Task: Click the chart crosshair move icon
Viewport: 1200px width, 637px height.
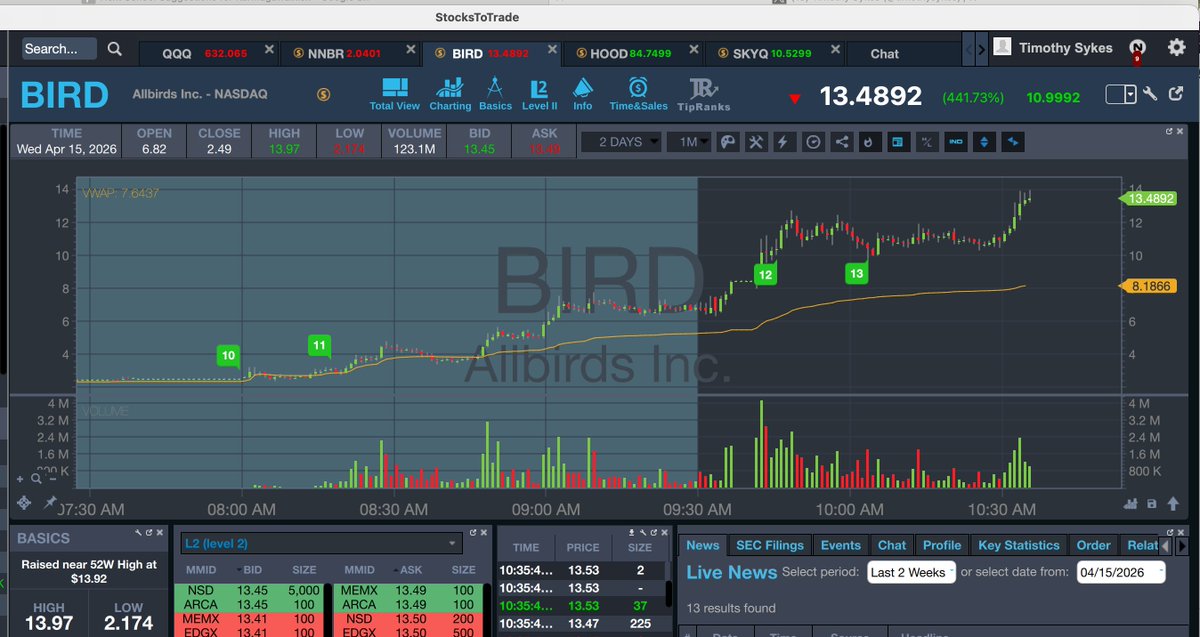Action: click(x=26, y=502)
